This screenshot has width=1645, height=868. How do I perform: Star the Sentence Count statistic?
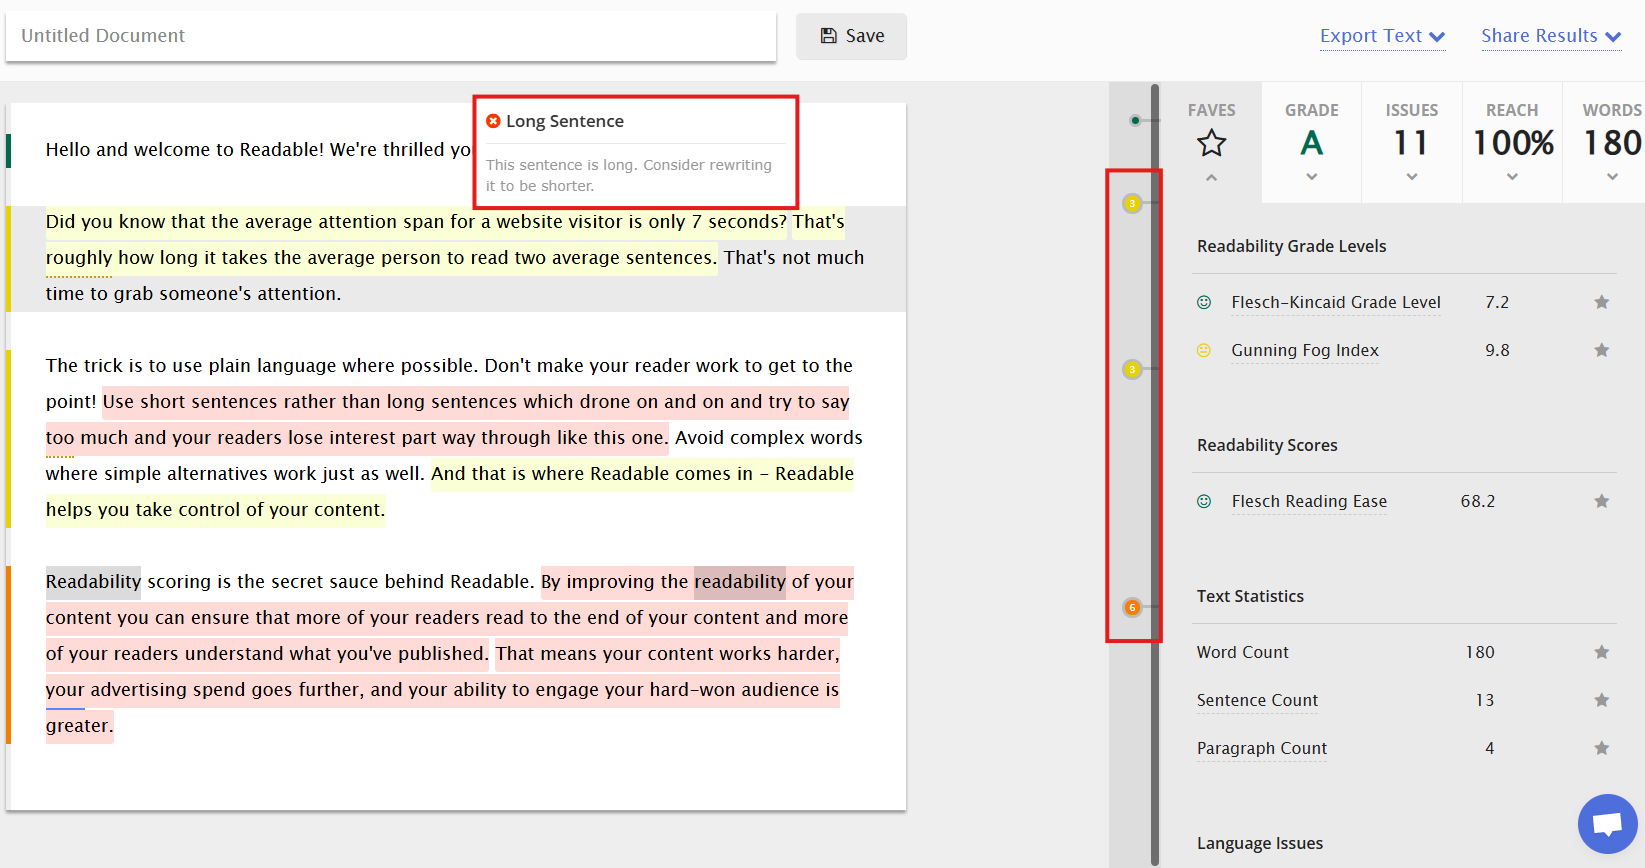point(1601,700)
